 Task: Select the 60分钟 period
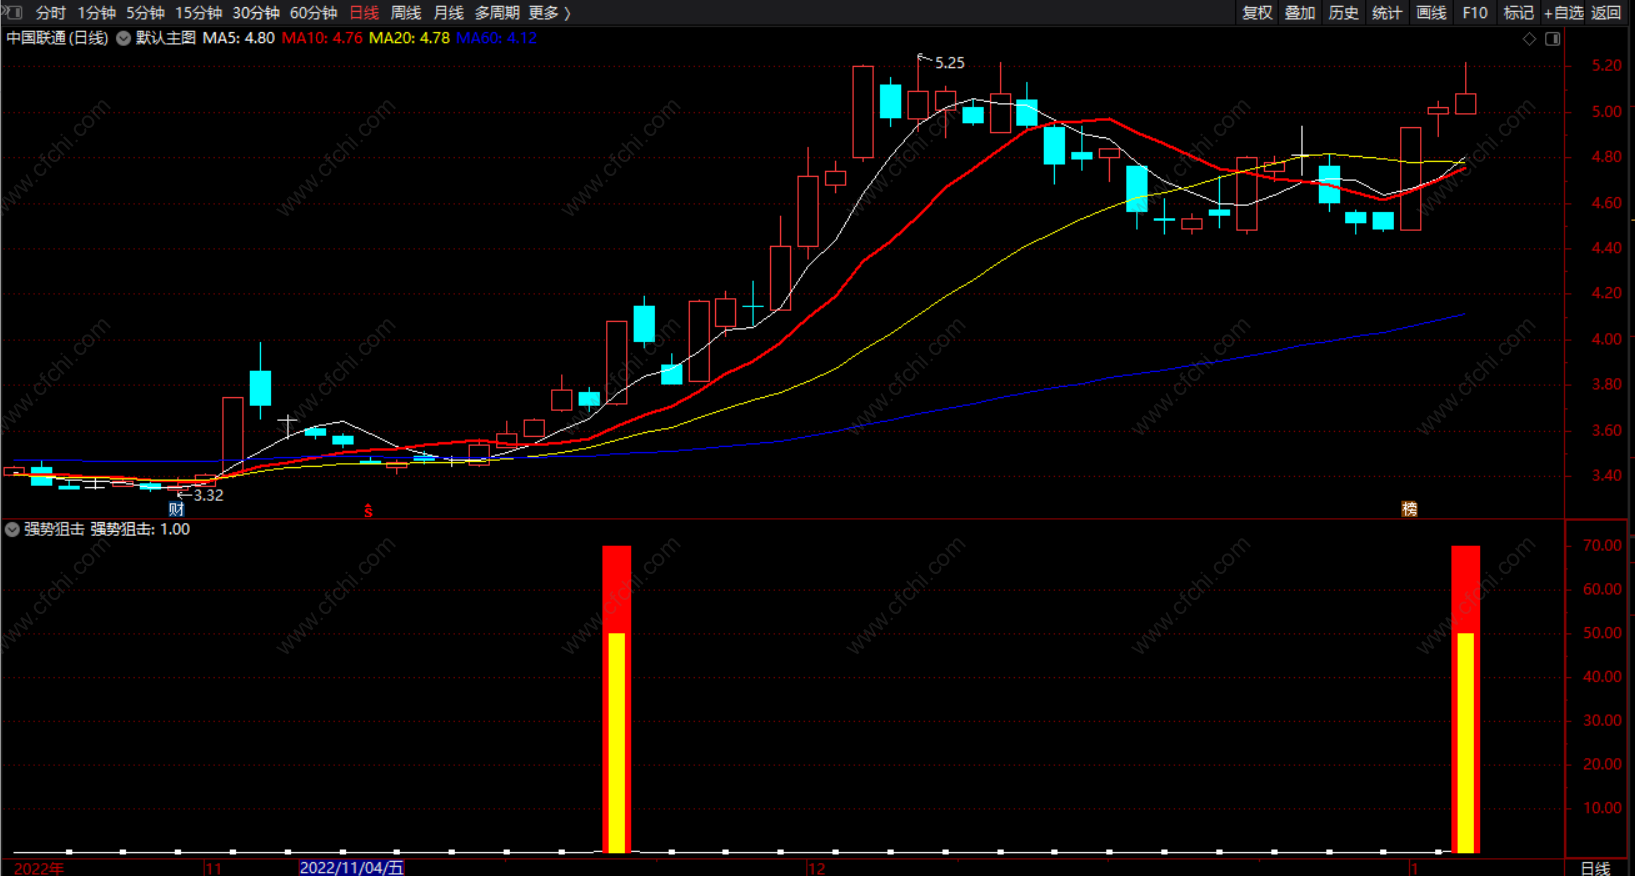(x=313, y=13)
